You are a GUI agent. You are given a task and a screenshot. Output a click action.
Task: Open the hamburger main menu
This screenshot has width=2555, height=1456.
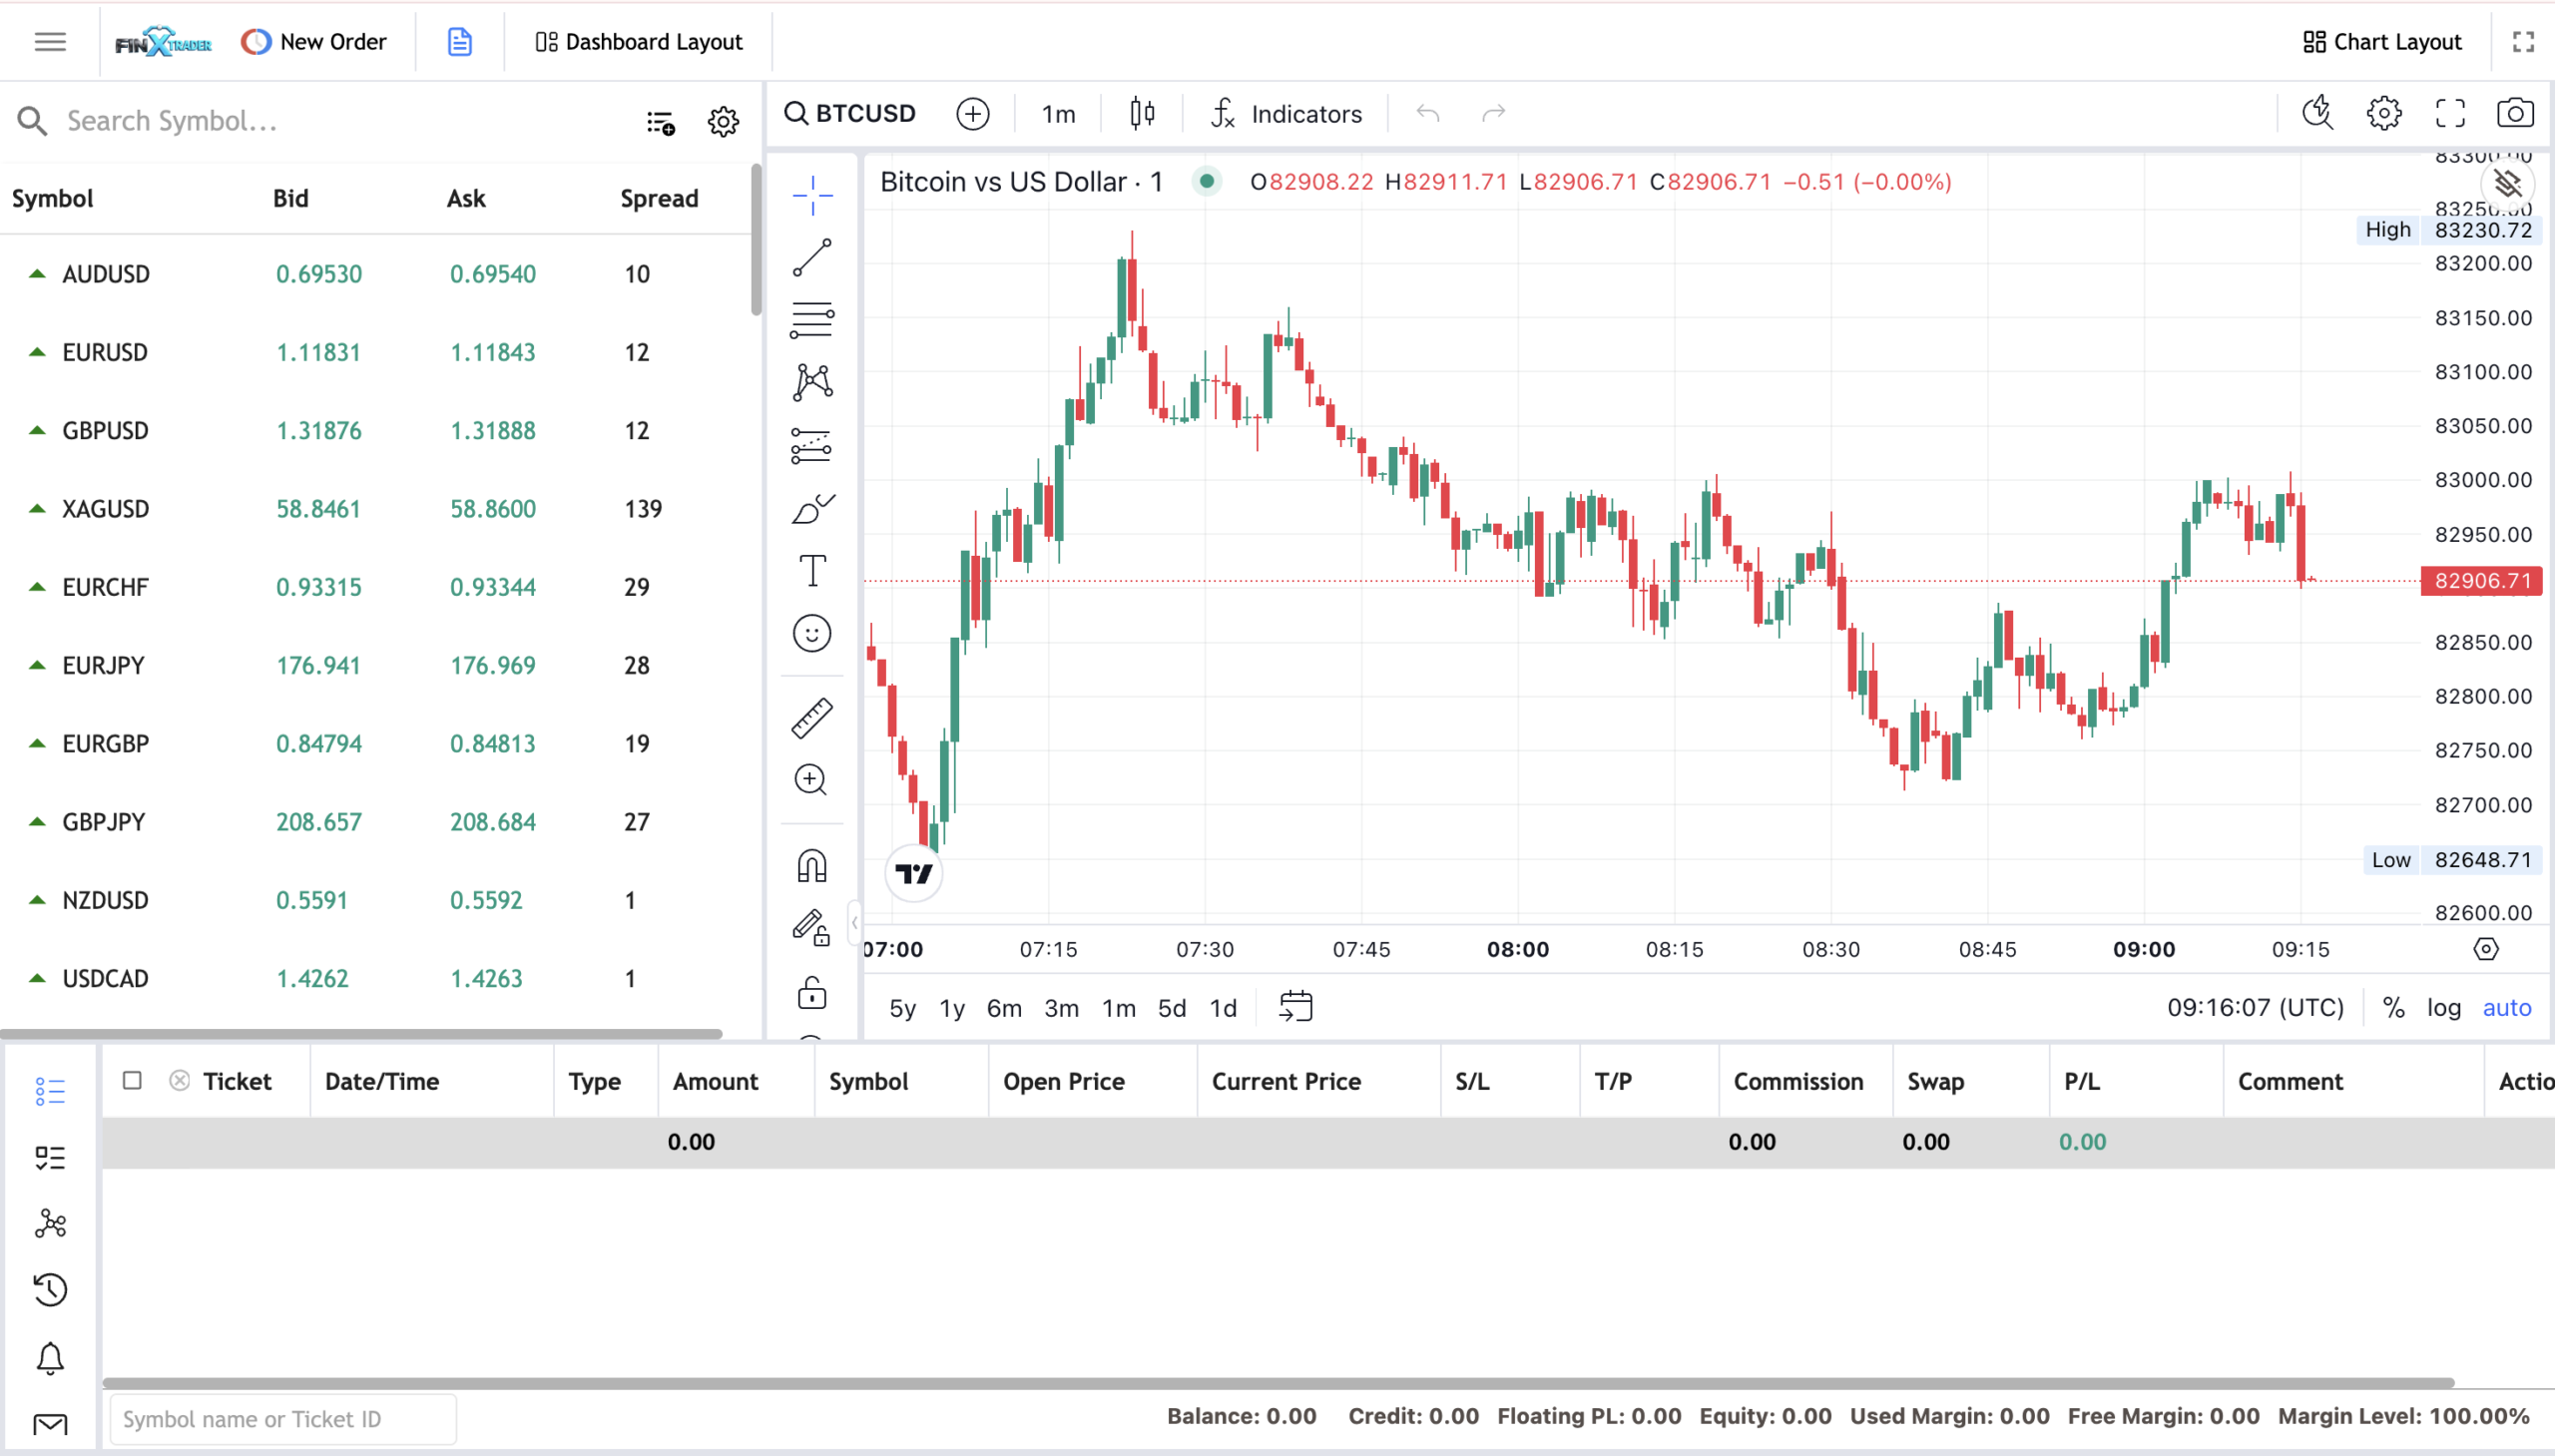(x=50, y=42)
